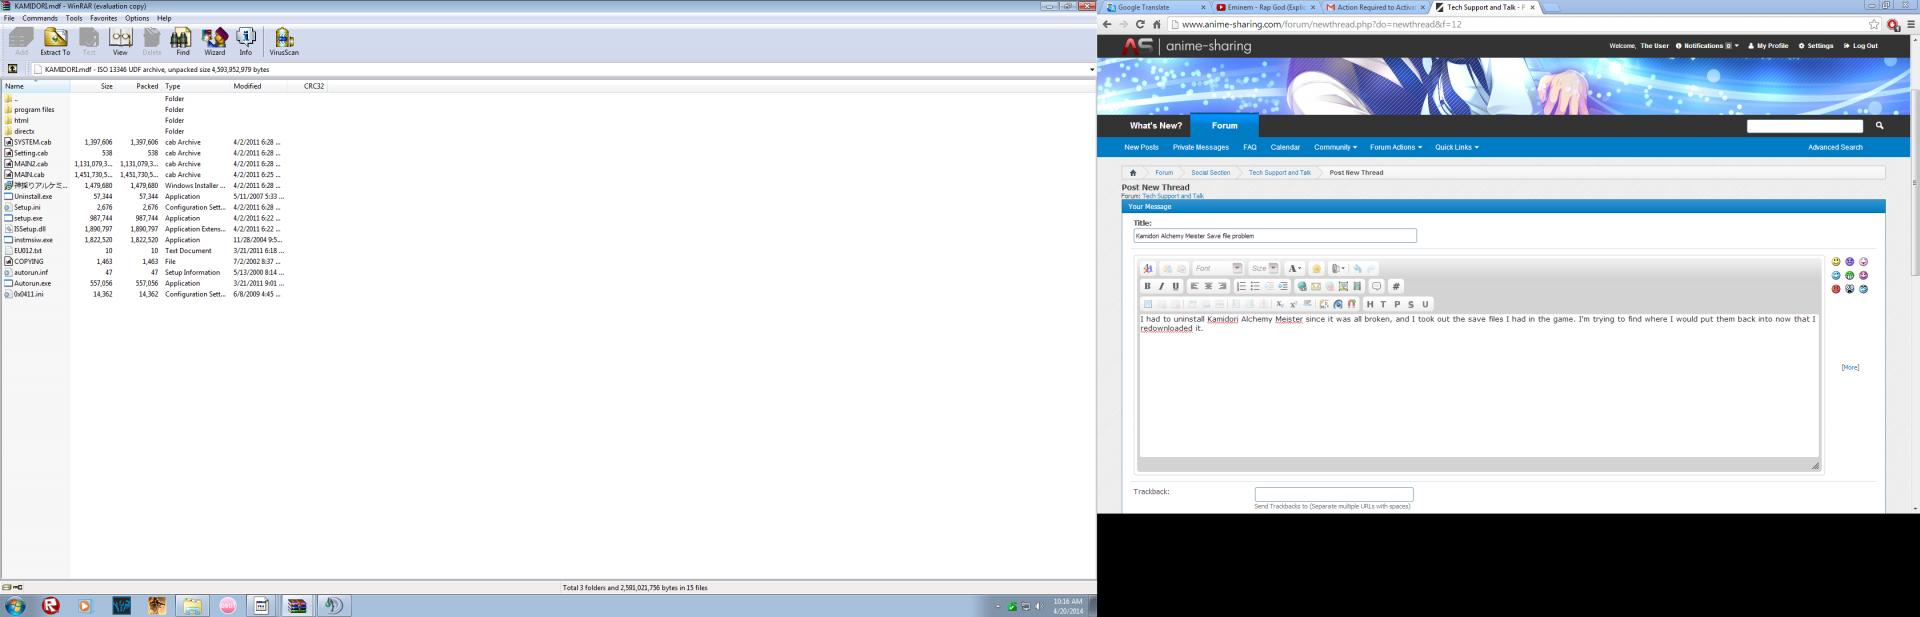Open WinRAR from the Windows taskbar

coord(297,605)
